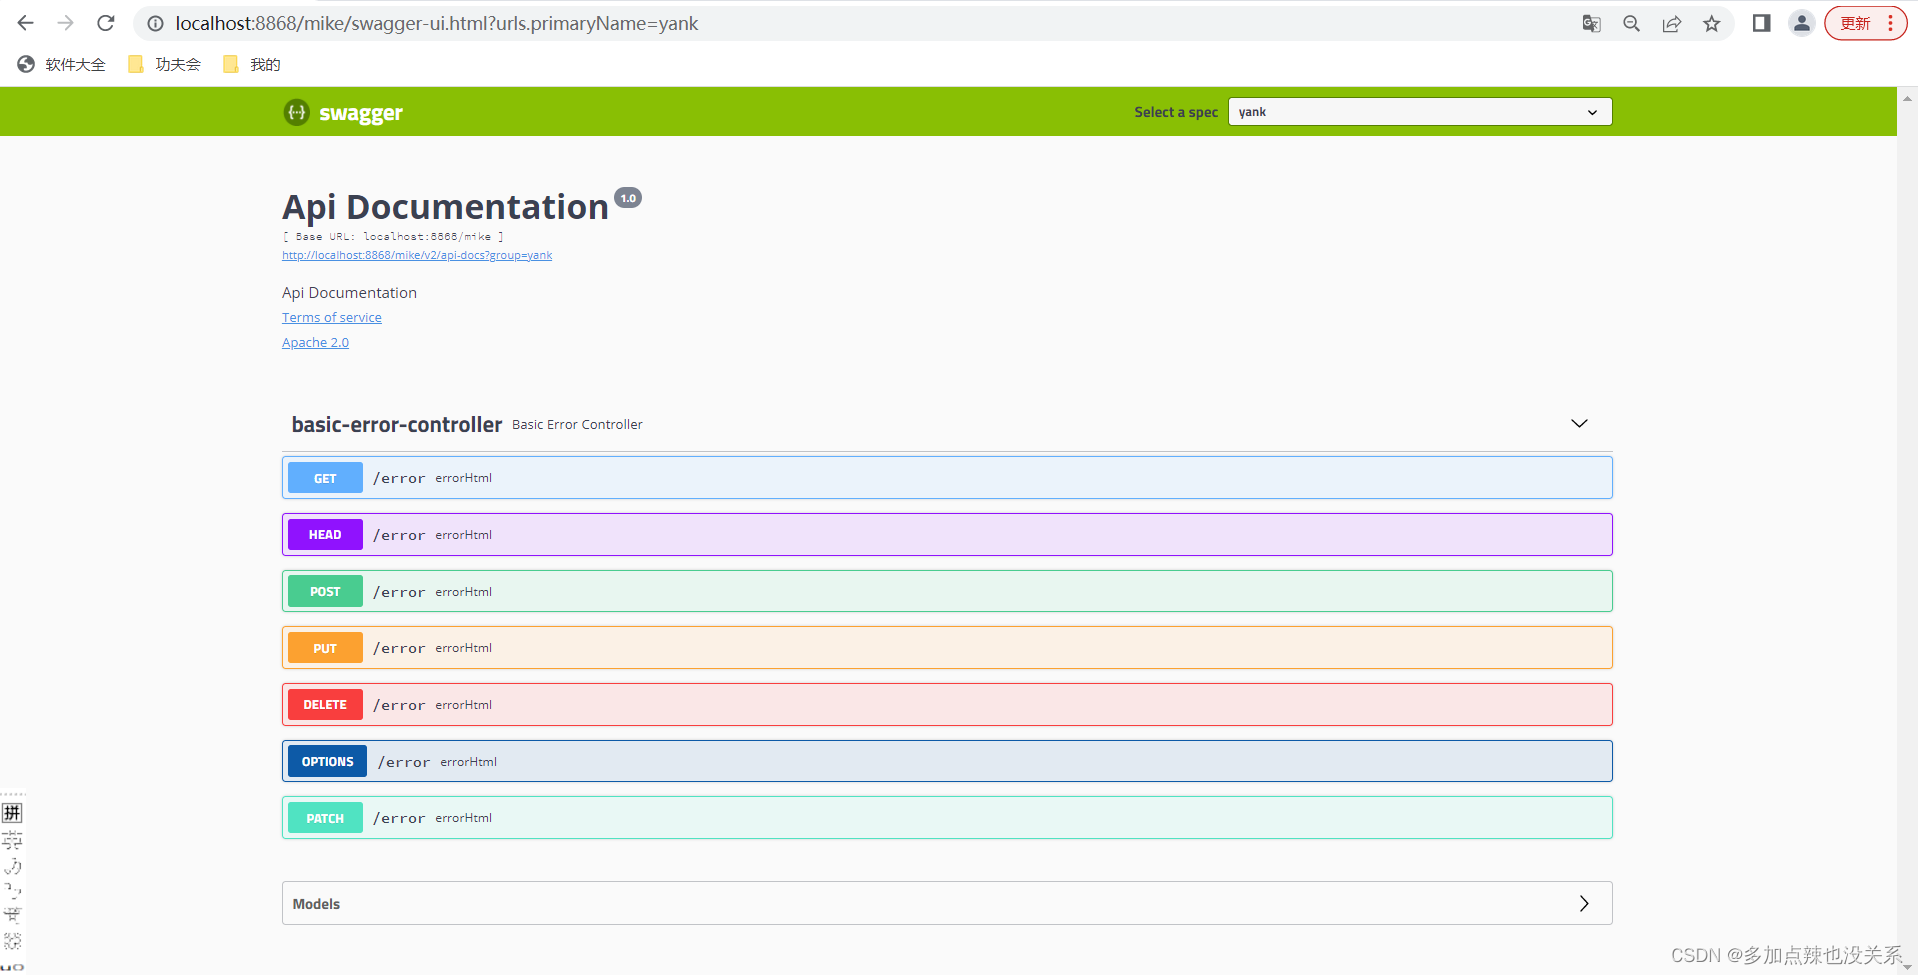Open the 功夫会 bookmark folder
This screenshot has height=975, width=1918.
pyautogui.click(x=165, y=64)
